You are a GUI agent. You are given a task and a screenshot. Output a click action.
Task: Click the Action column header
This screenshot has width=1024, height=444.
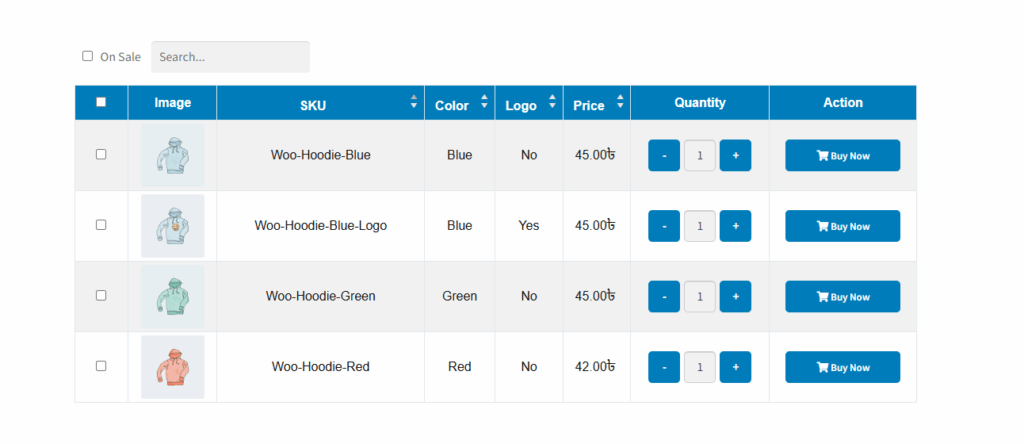[x=843, y=103]
